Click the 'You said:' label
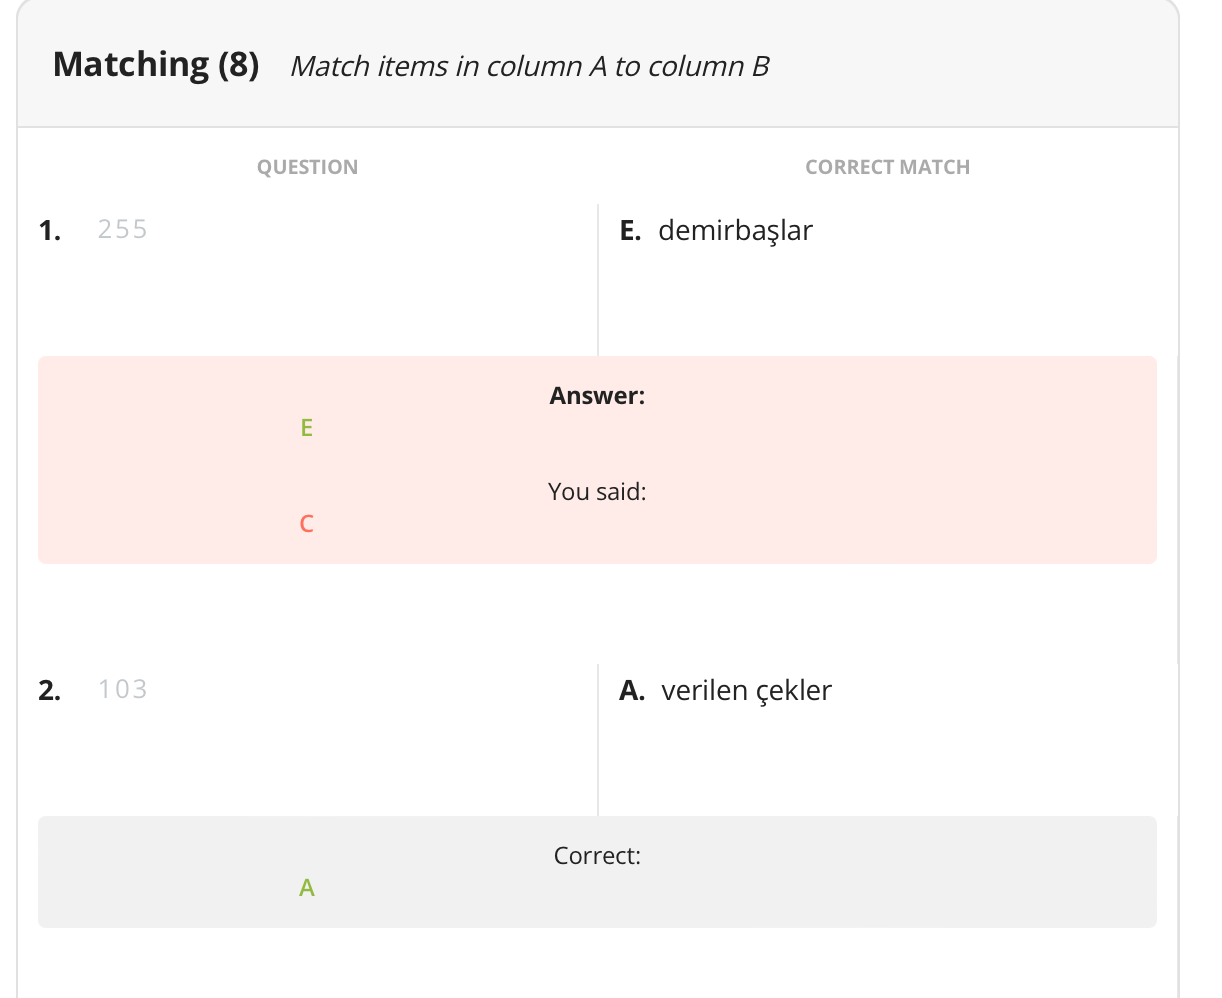This screenshot has height=998, width=1222. 597,492
